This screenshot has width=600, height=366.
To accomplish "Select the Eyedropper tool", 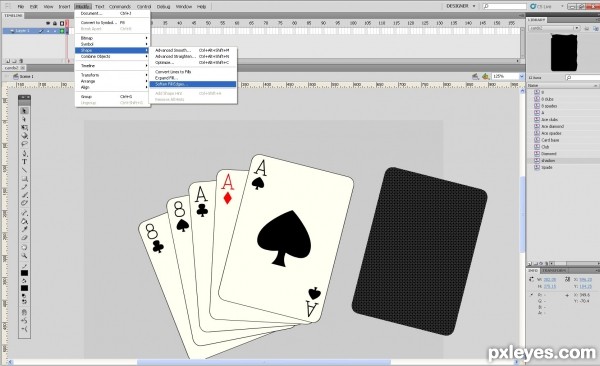I will tap(24, 230).
